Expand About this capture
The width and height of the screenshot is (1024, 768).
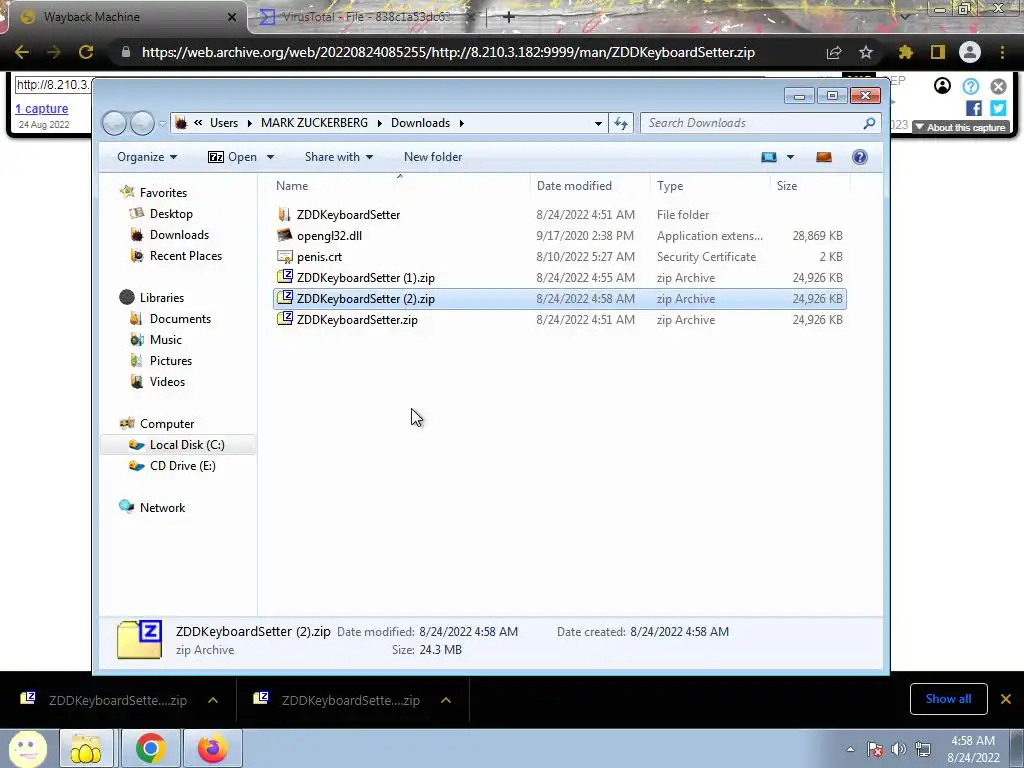(x=961, y=127)
